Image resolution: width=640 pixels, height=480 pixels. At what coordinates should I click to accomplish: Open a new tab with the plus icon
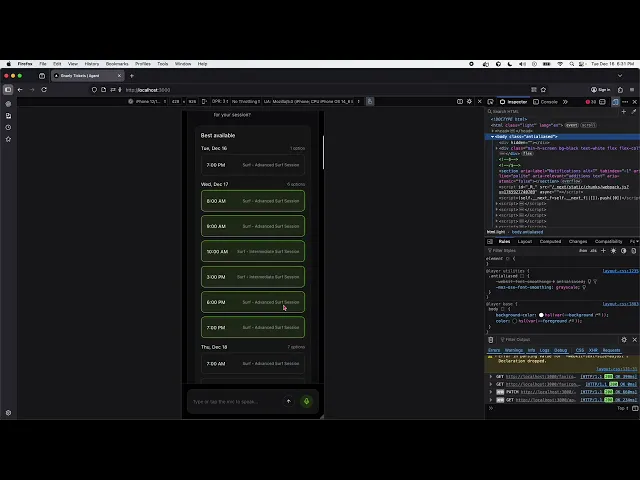point(131,76)
